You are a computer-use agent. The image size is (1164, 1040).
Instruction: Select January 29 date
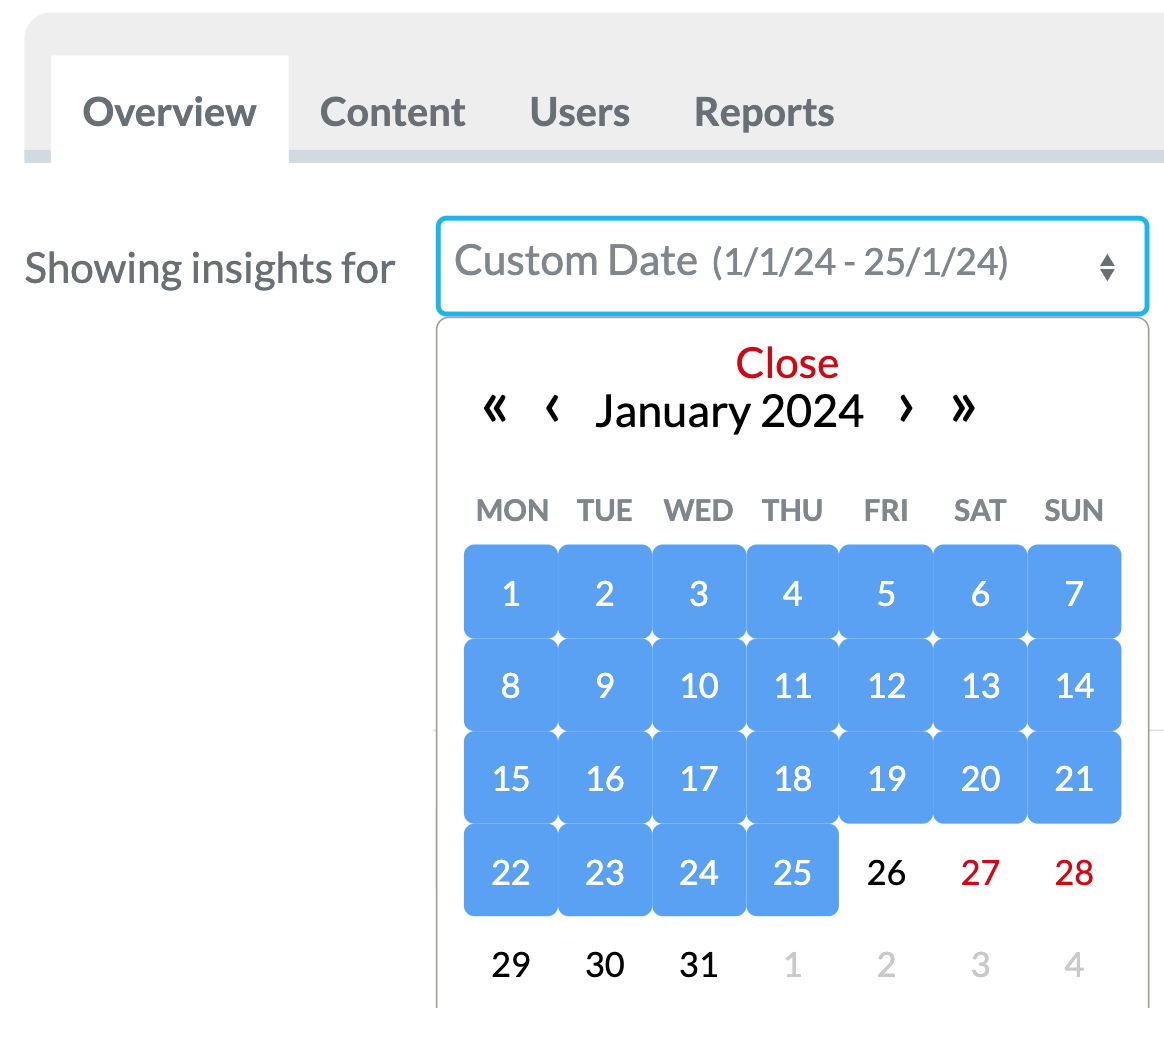[x=511, y=965]
